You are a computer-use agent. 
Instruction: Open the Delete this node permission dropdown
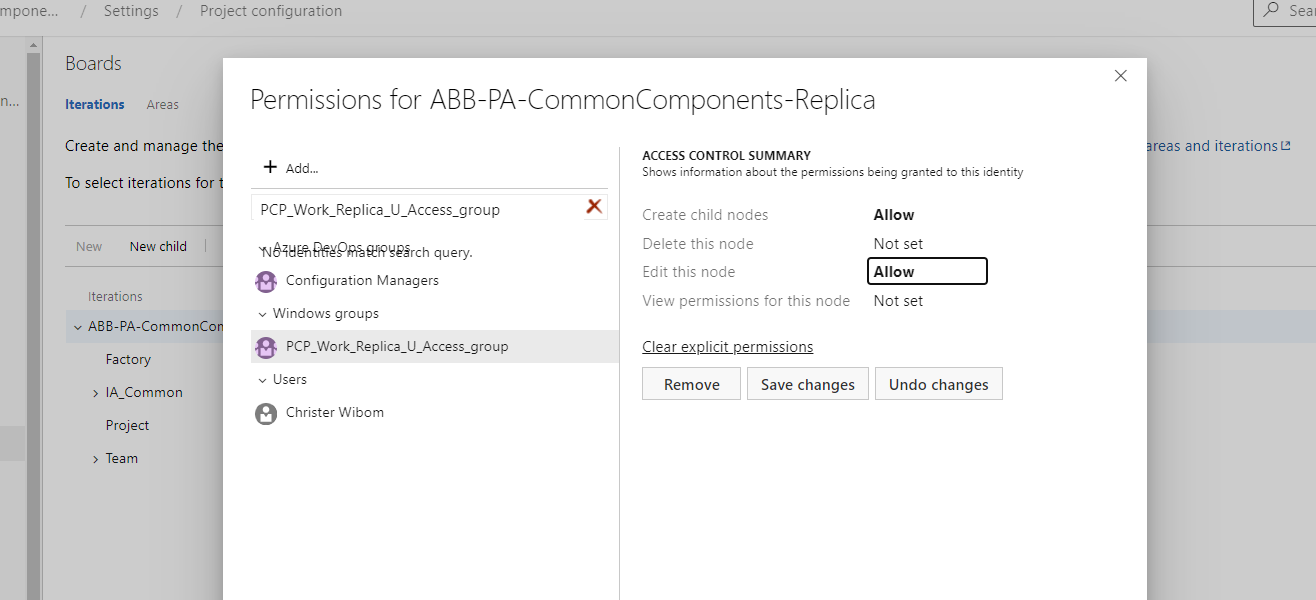(927, 244)
